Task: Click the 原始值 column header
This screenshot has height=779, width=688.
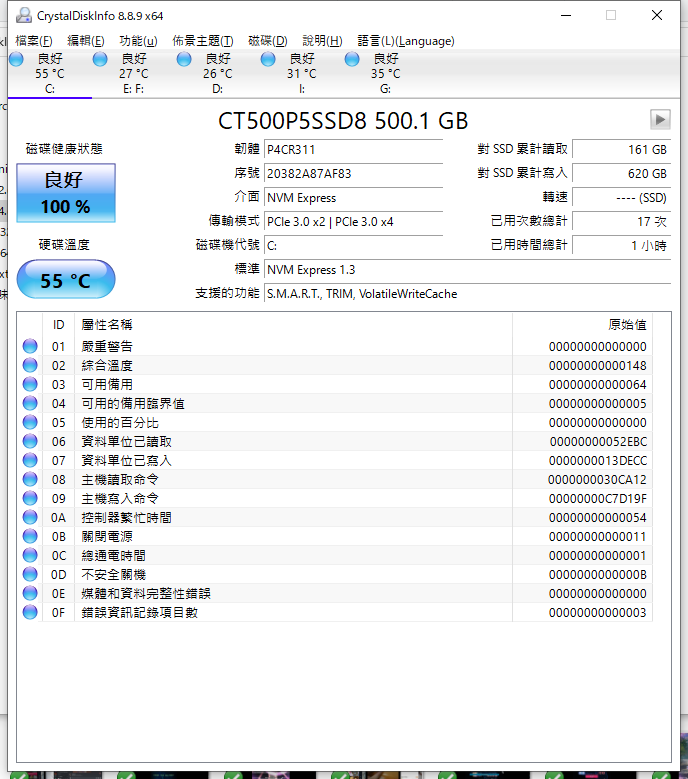Action: click(x=582, y=325)
